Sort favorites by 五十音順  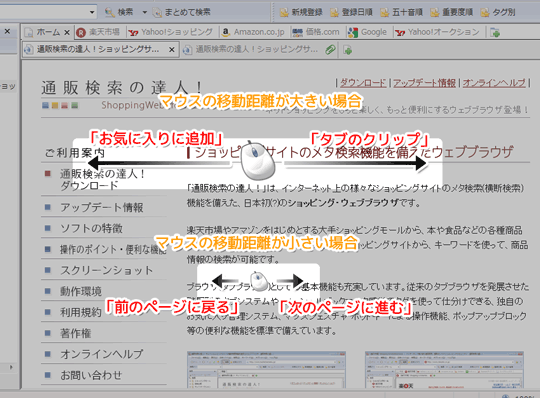coord(401,12)
